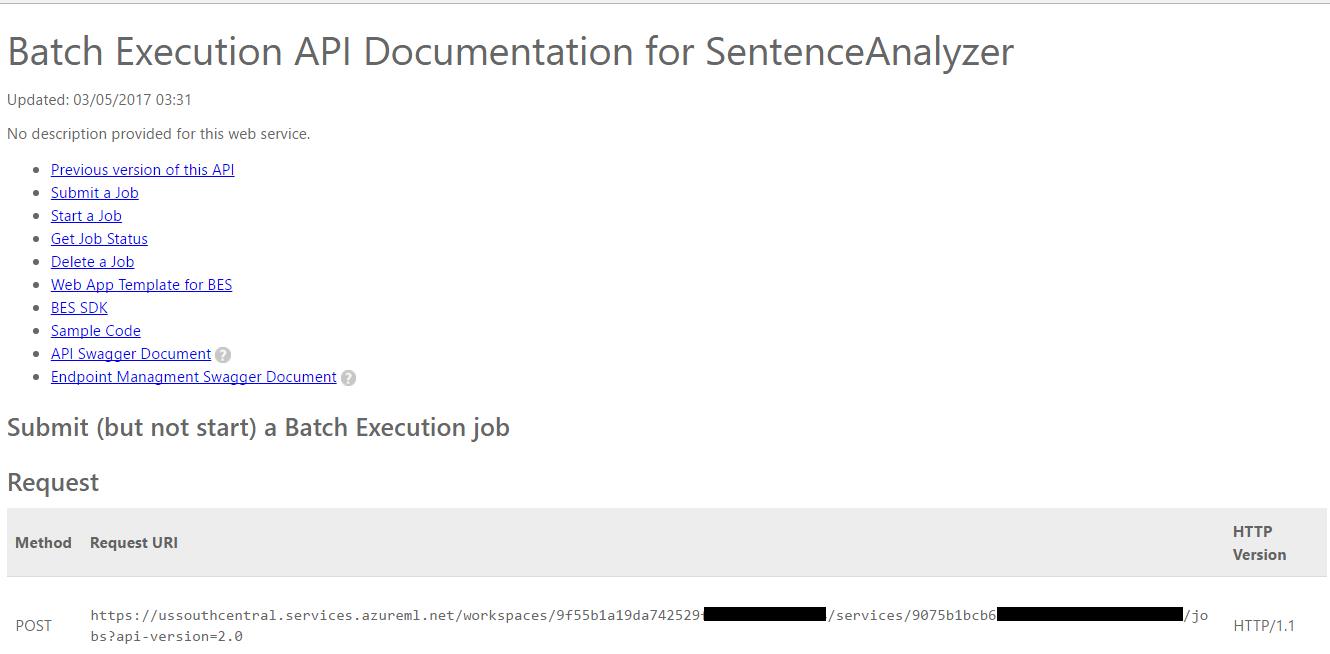Open Endpoint Managment Swagger Document link

[194, 377]
